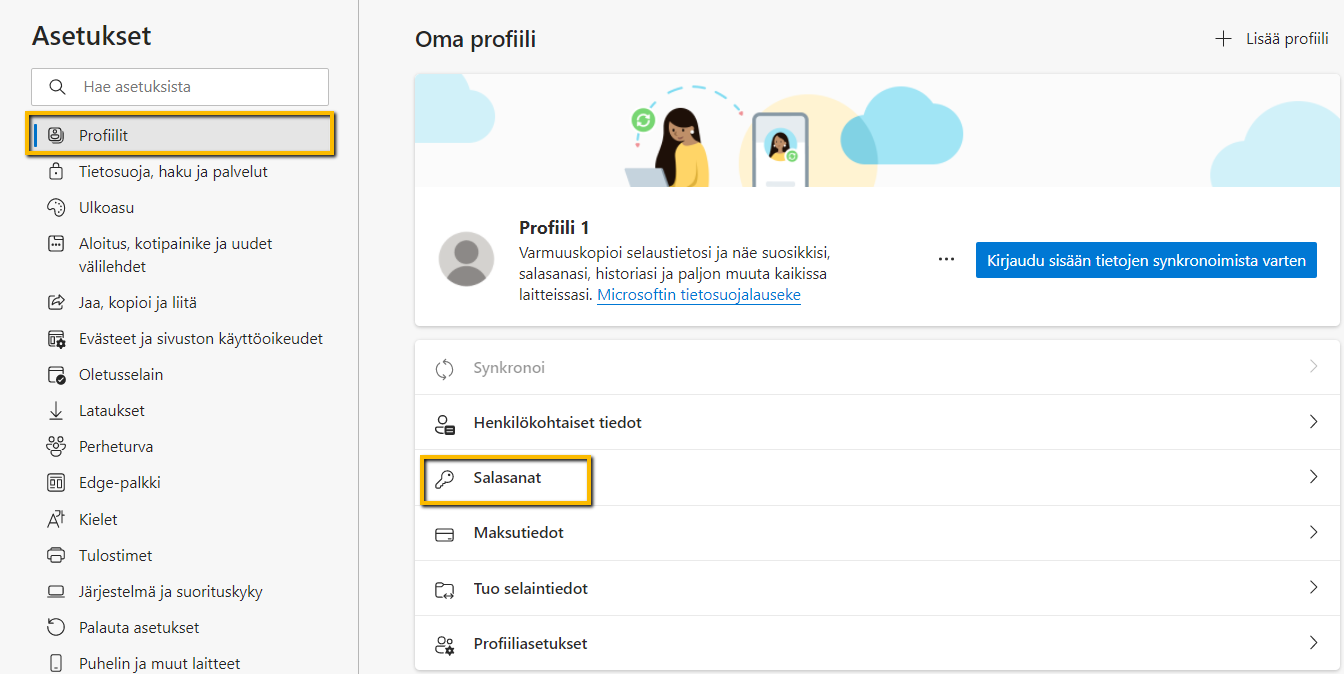
Task: Click the Tietosuoja lock icon
Action: click(57, 172)
